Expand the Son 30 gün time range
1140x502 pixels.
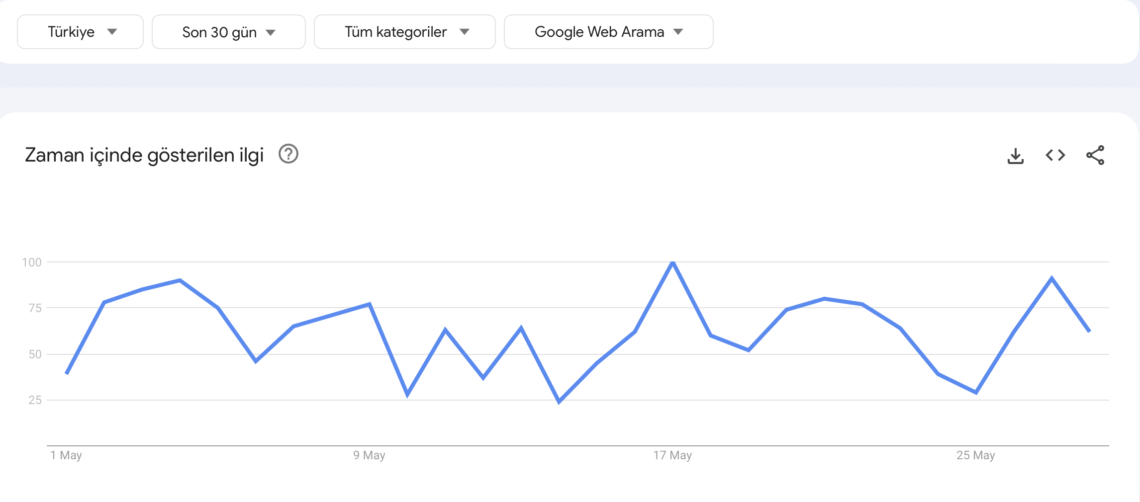[x=228, y=32]
